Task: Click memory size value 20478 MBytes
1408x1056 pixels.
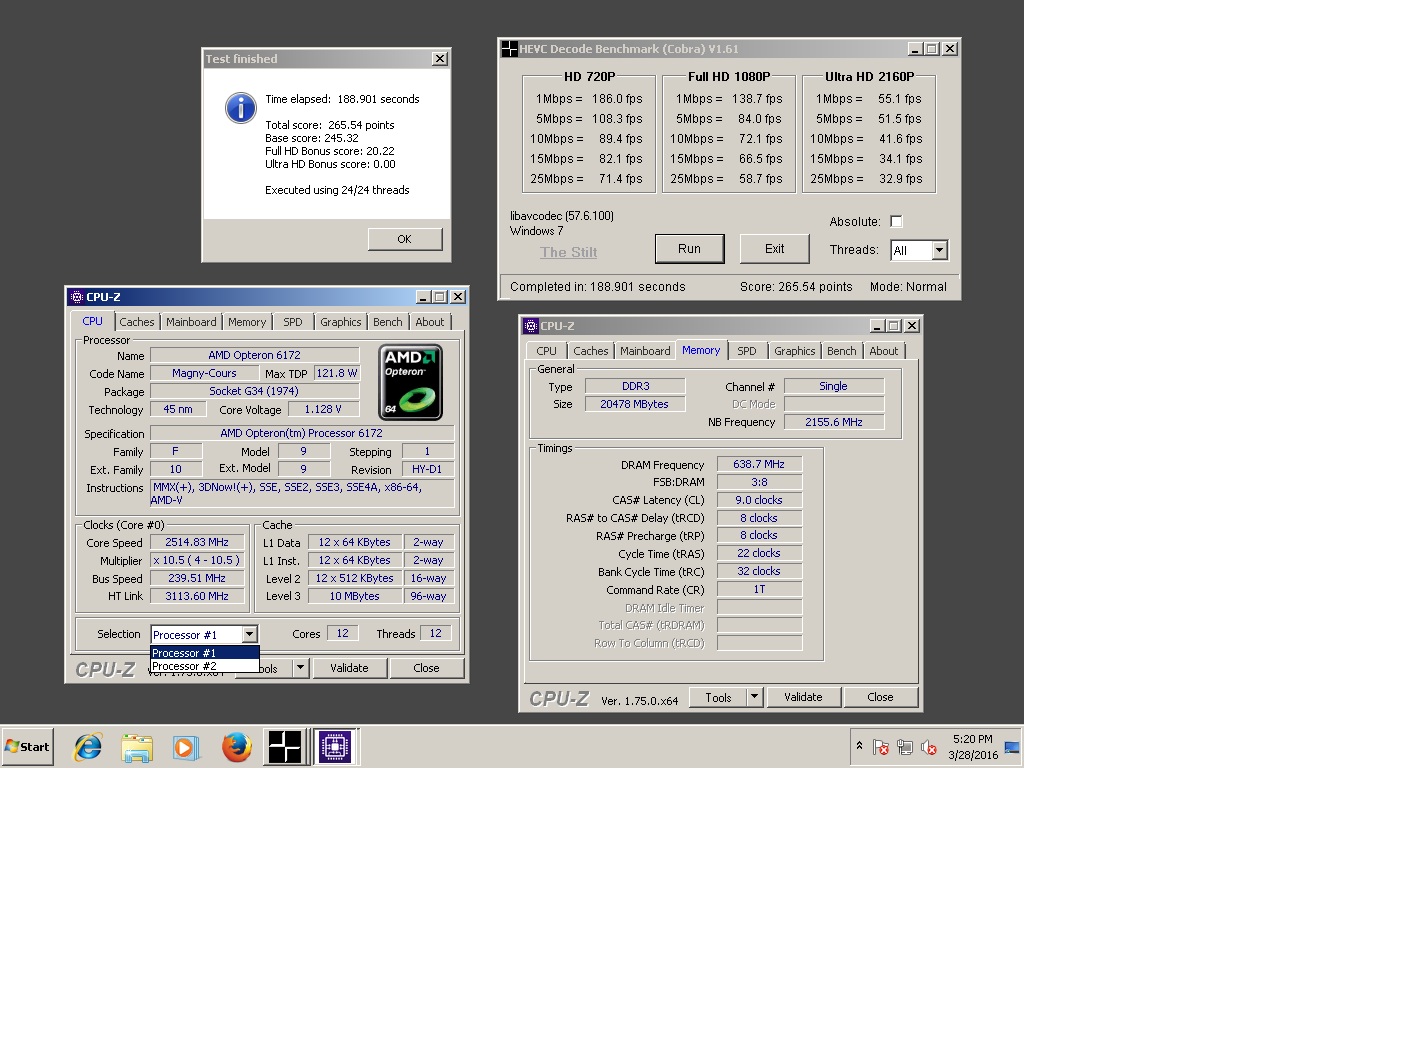Action: (x=635, y=404)
